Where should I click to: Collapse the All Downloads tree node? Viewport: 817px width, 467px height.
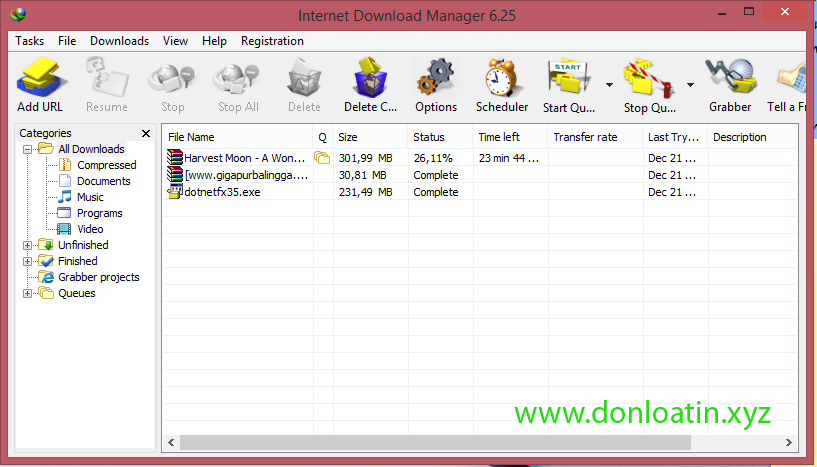click(x=28, y=149)
